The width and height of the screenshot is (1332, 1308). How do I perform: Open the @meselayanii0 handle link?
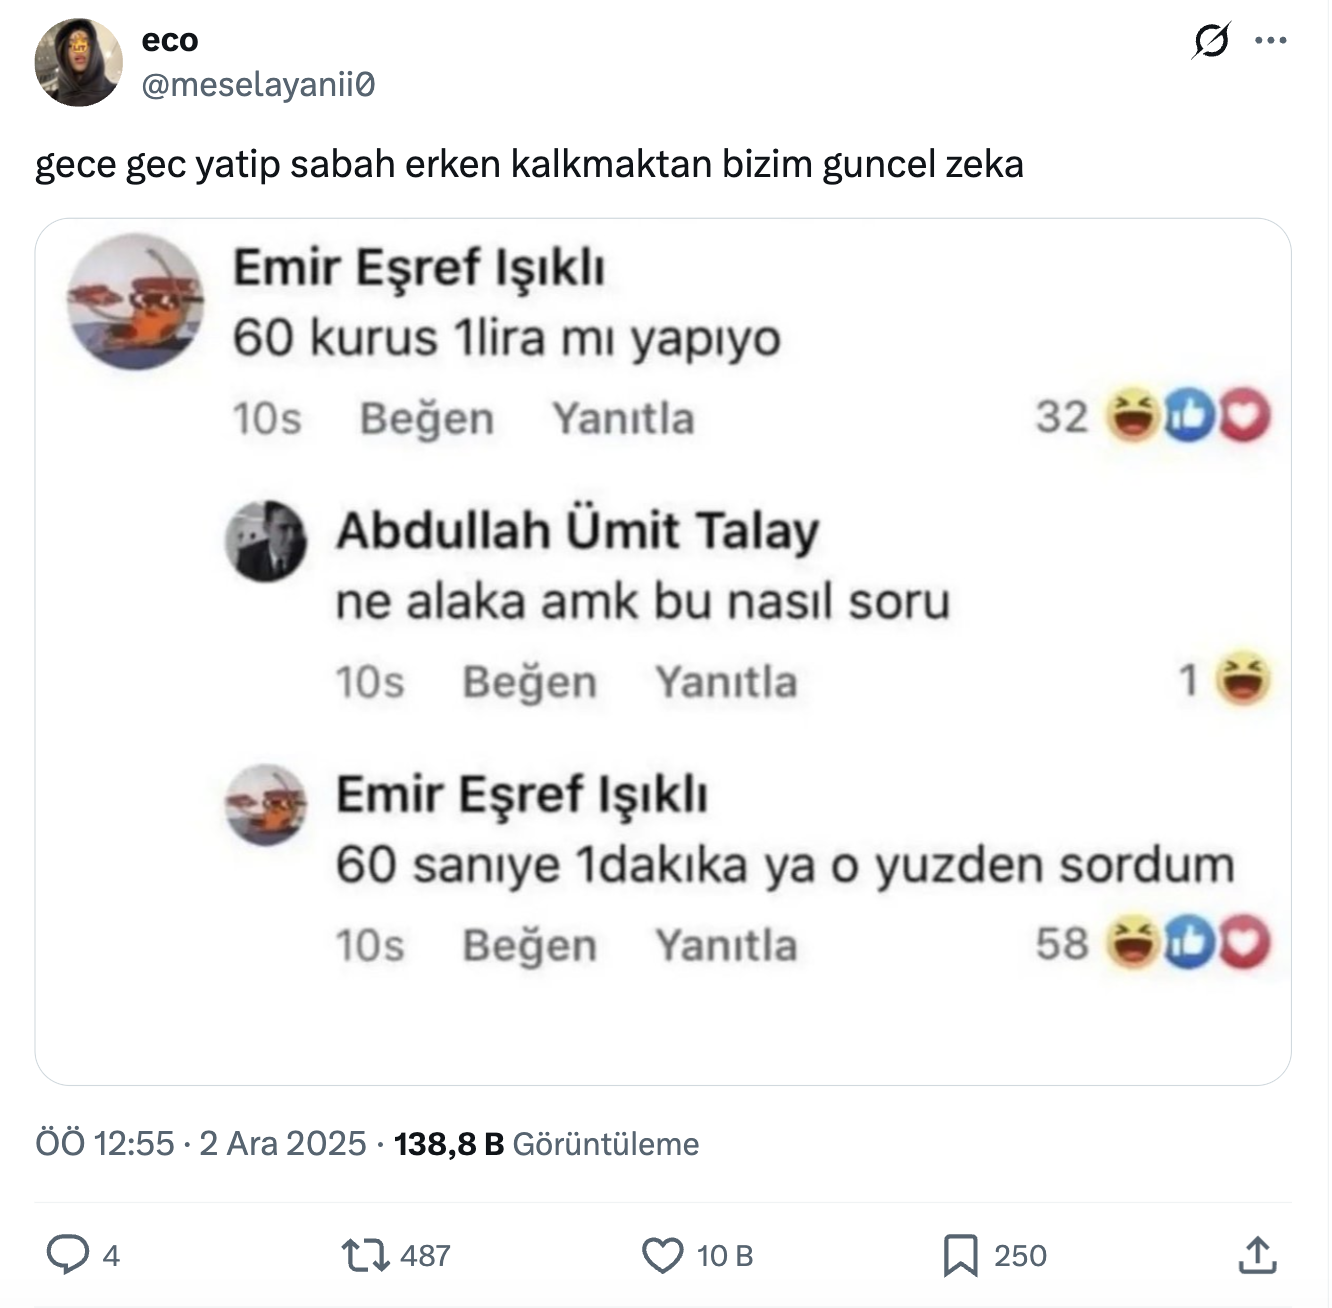click(x=259, y=86)
